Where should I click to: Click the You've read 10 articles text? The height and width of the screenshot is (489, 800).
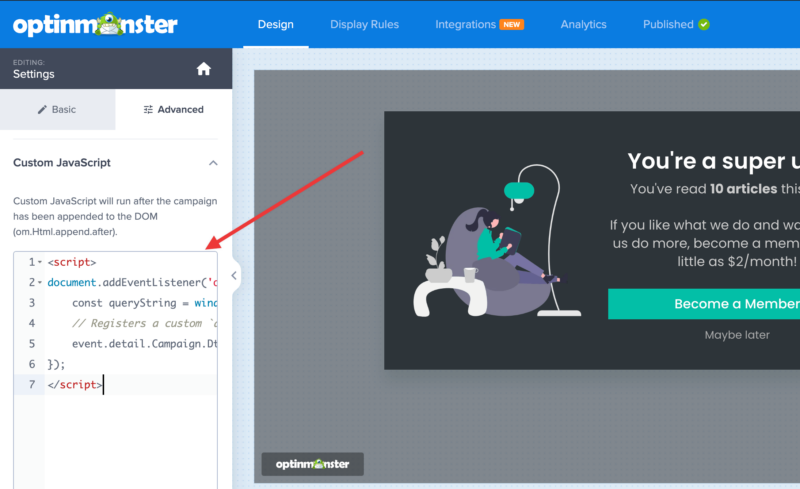point(714,189)
